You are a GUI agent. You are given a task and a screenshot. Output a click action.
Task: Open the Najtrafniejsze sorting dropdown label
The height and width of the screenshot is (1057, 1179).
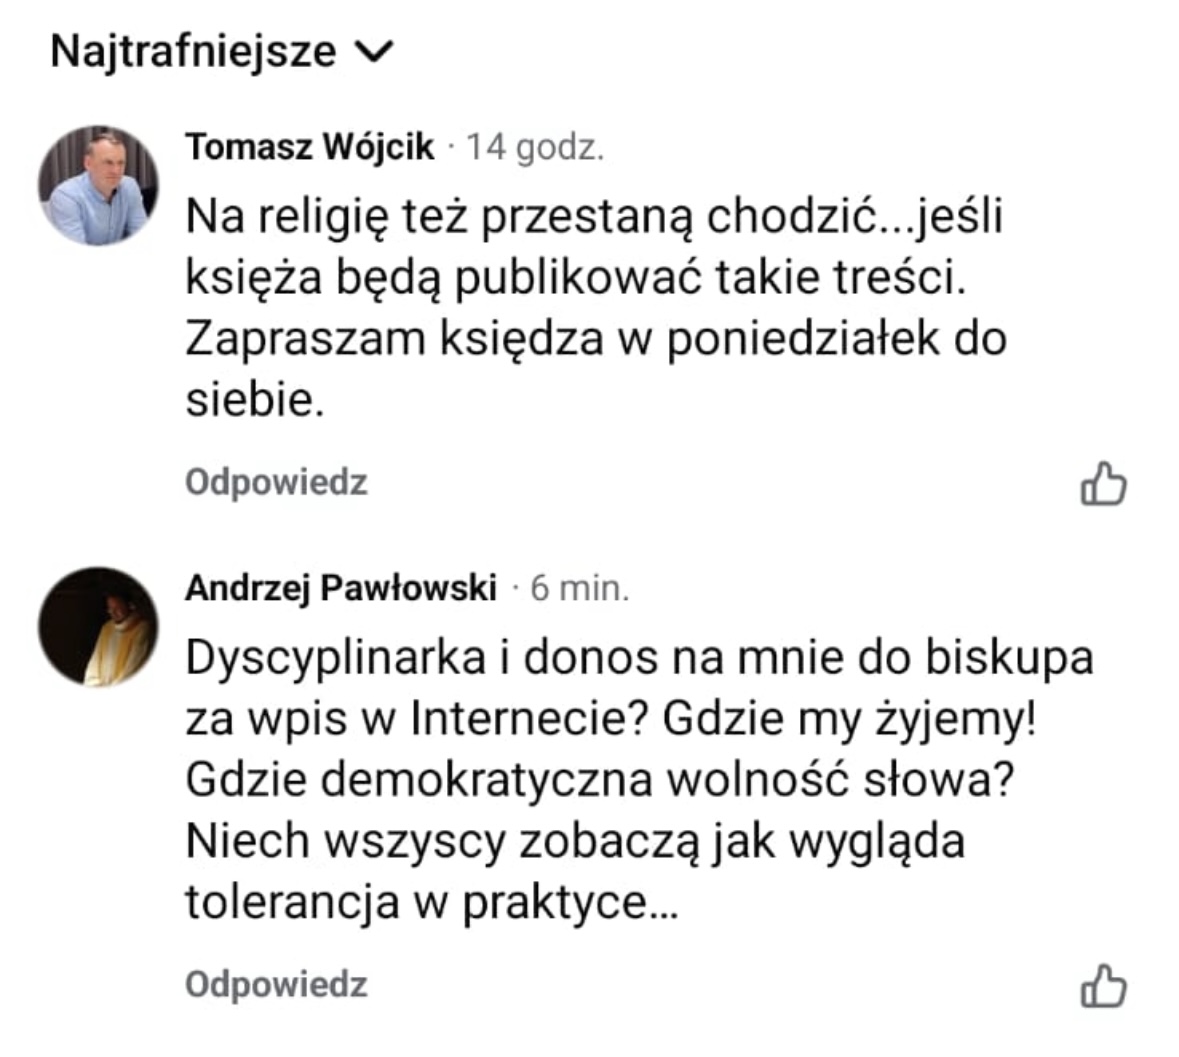[193, 51]
